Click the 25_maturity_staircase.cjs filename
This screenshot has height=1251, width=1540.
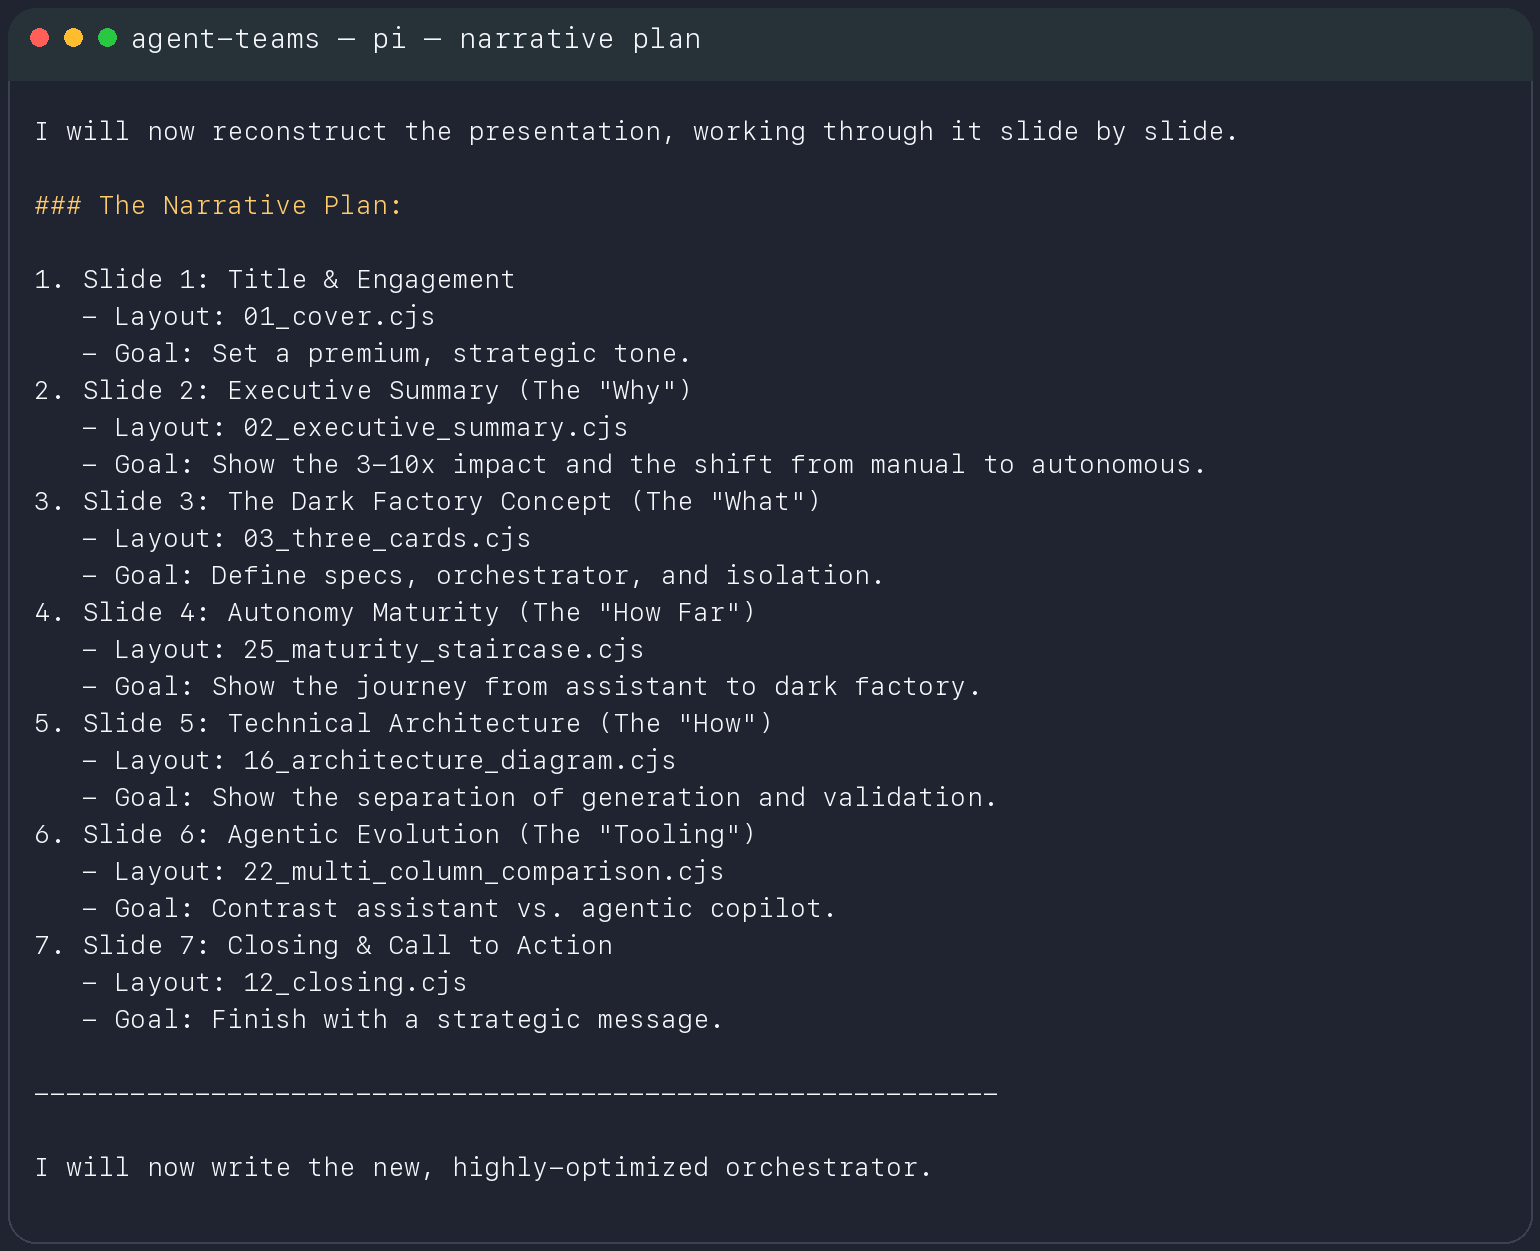pos(443,650)
